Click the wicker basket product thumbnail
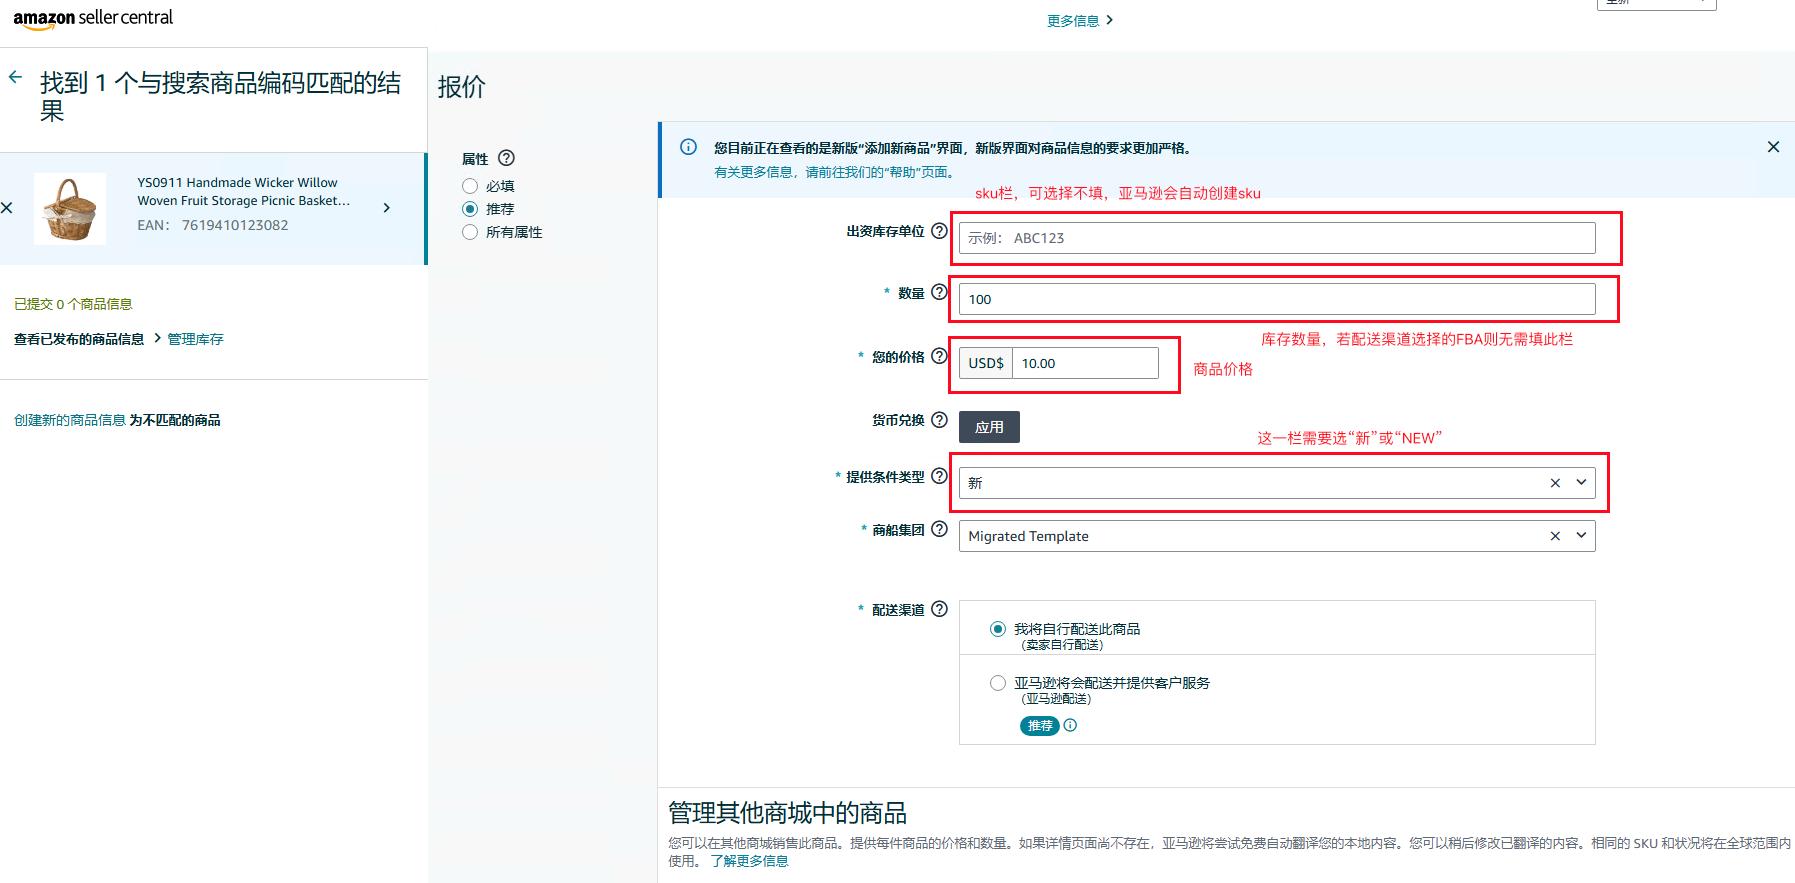1795x883 pixels. tap(70, 208)
